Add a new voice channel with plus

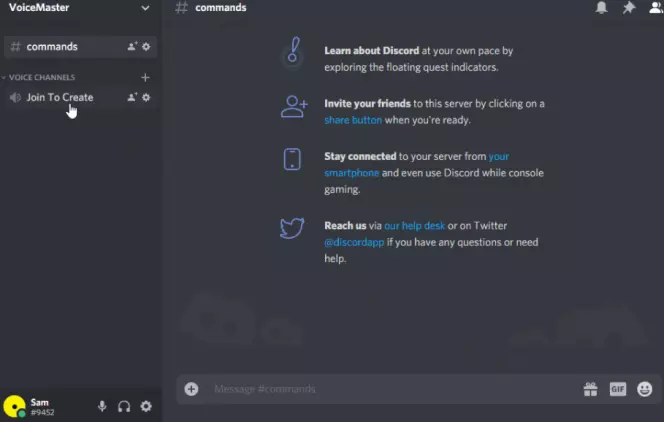click(x=145, y=77)
